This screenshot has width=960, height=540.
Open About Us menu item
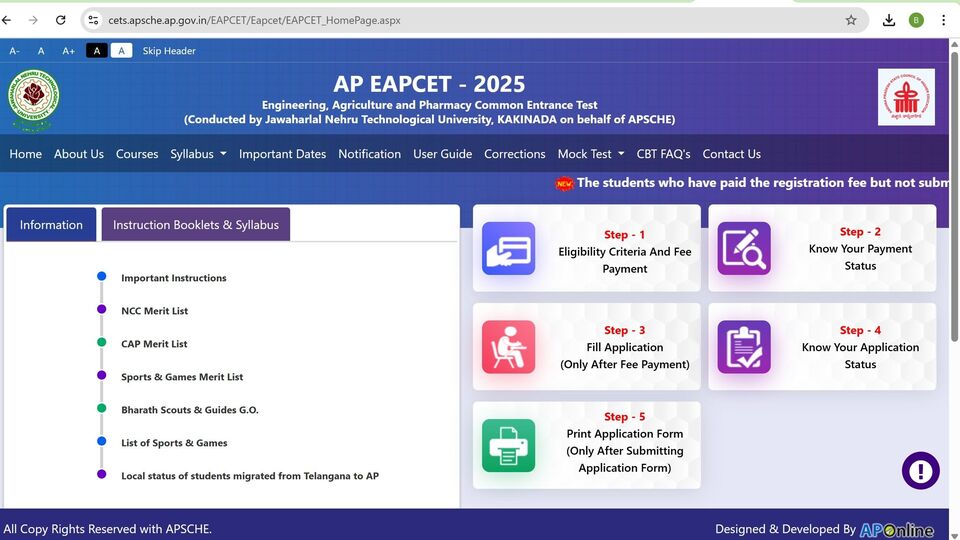79,154
